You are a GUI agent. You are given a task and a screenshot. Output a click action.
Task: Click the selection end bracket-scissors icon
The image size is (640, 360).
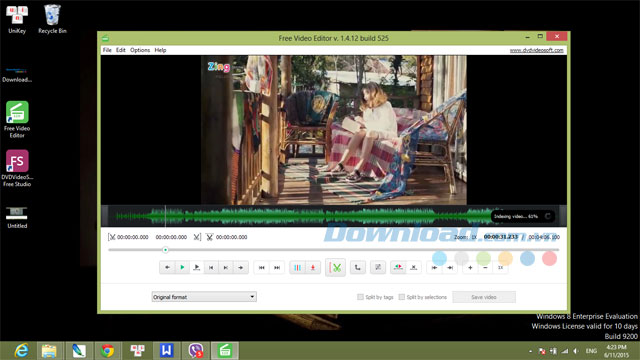click(x=197, y=237)
